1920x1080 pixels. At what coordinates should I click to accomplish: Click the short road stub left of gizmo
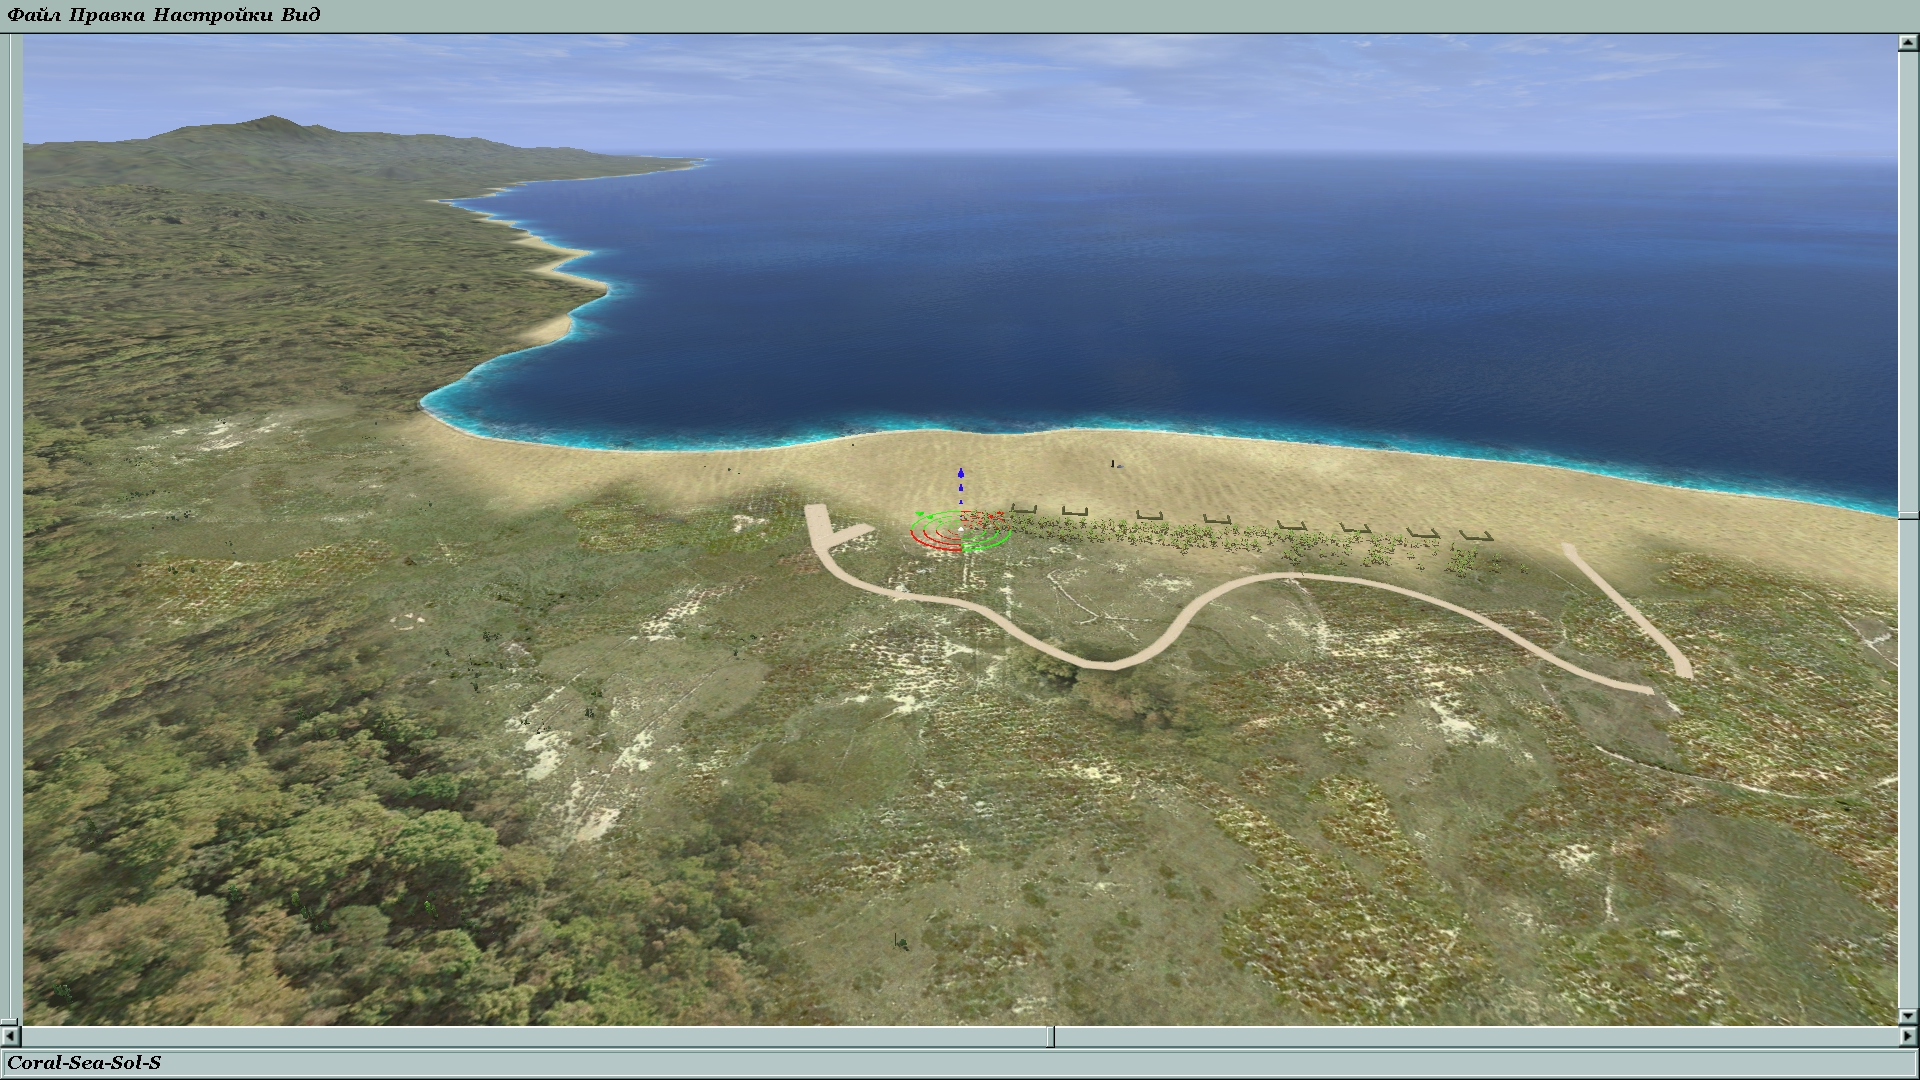point(852,533)
